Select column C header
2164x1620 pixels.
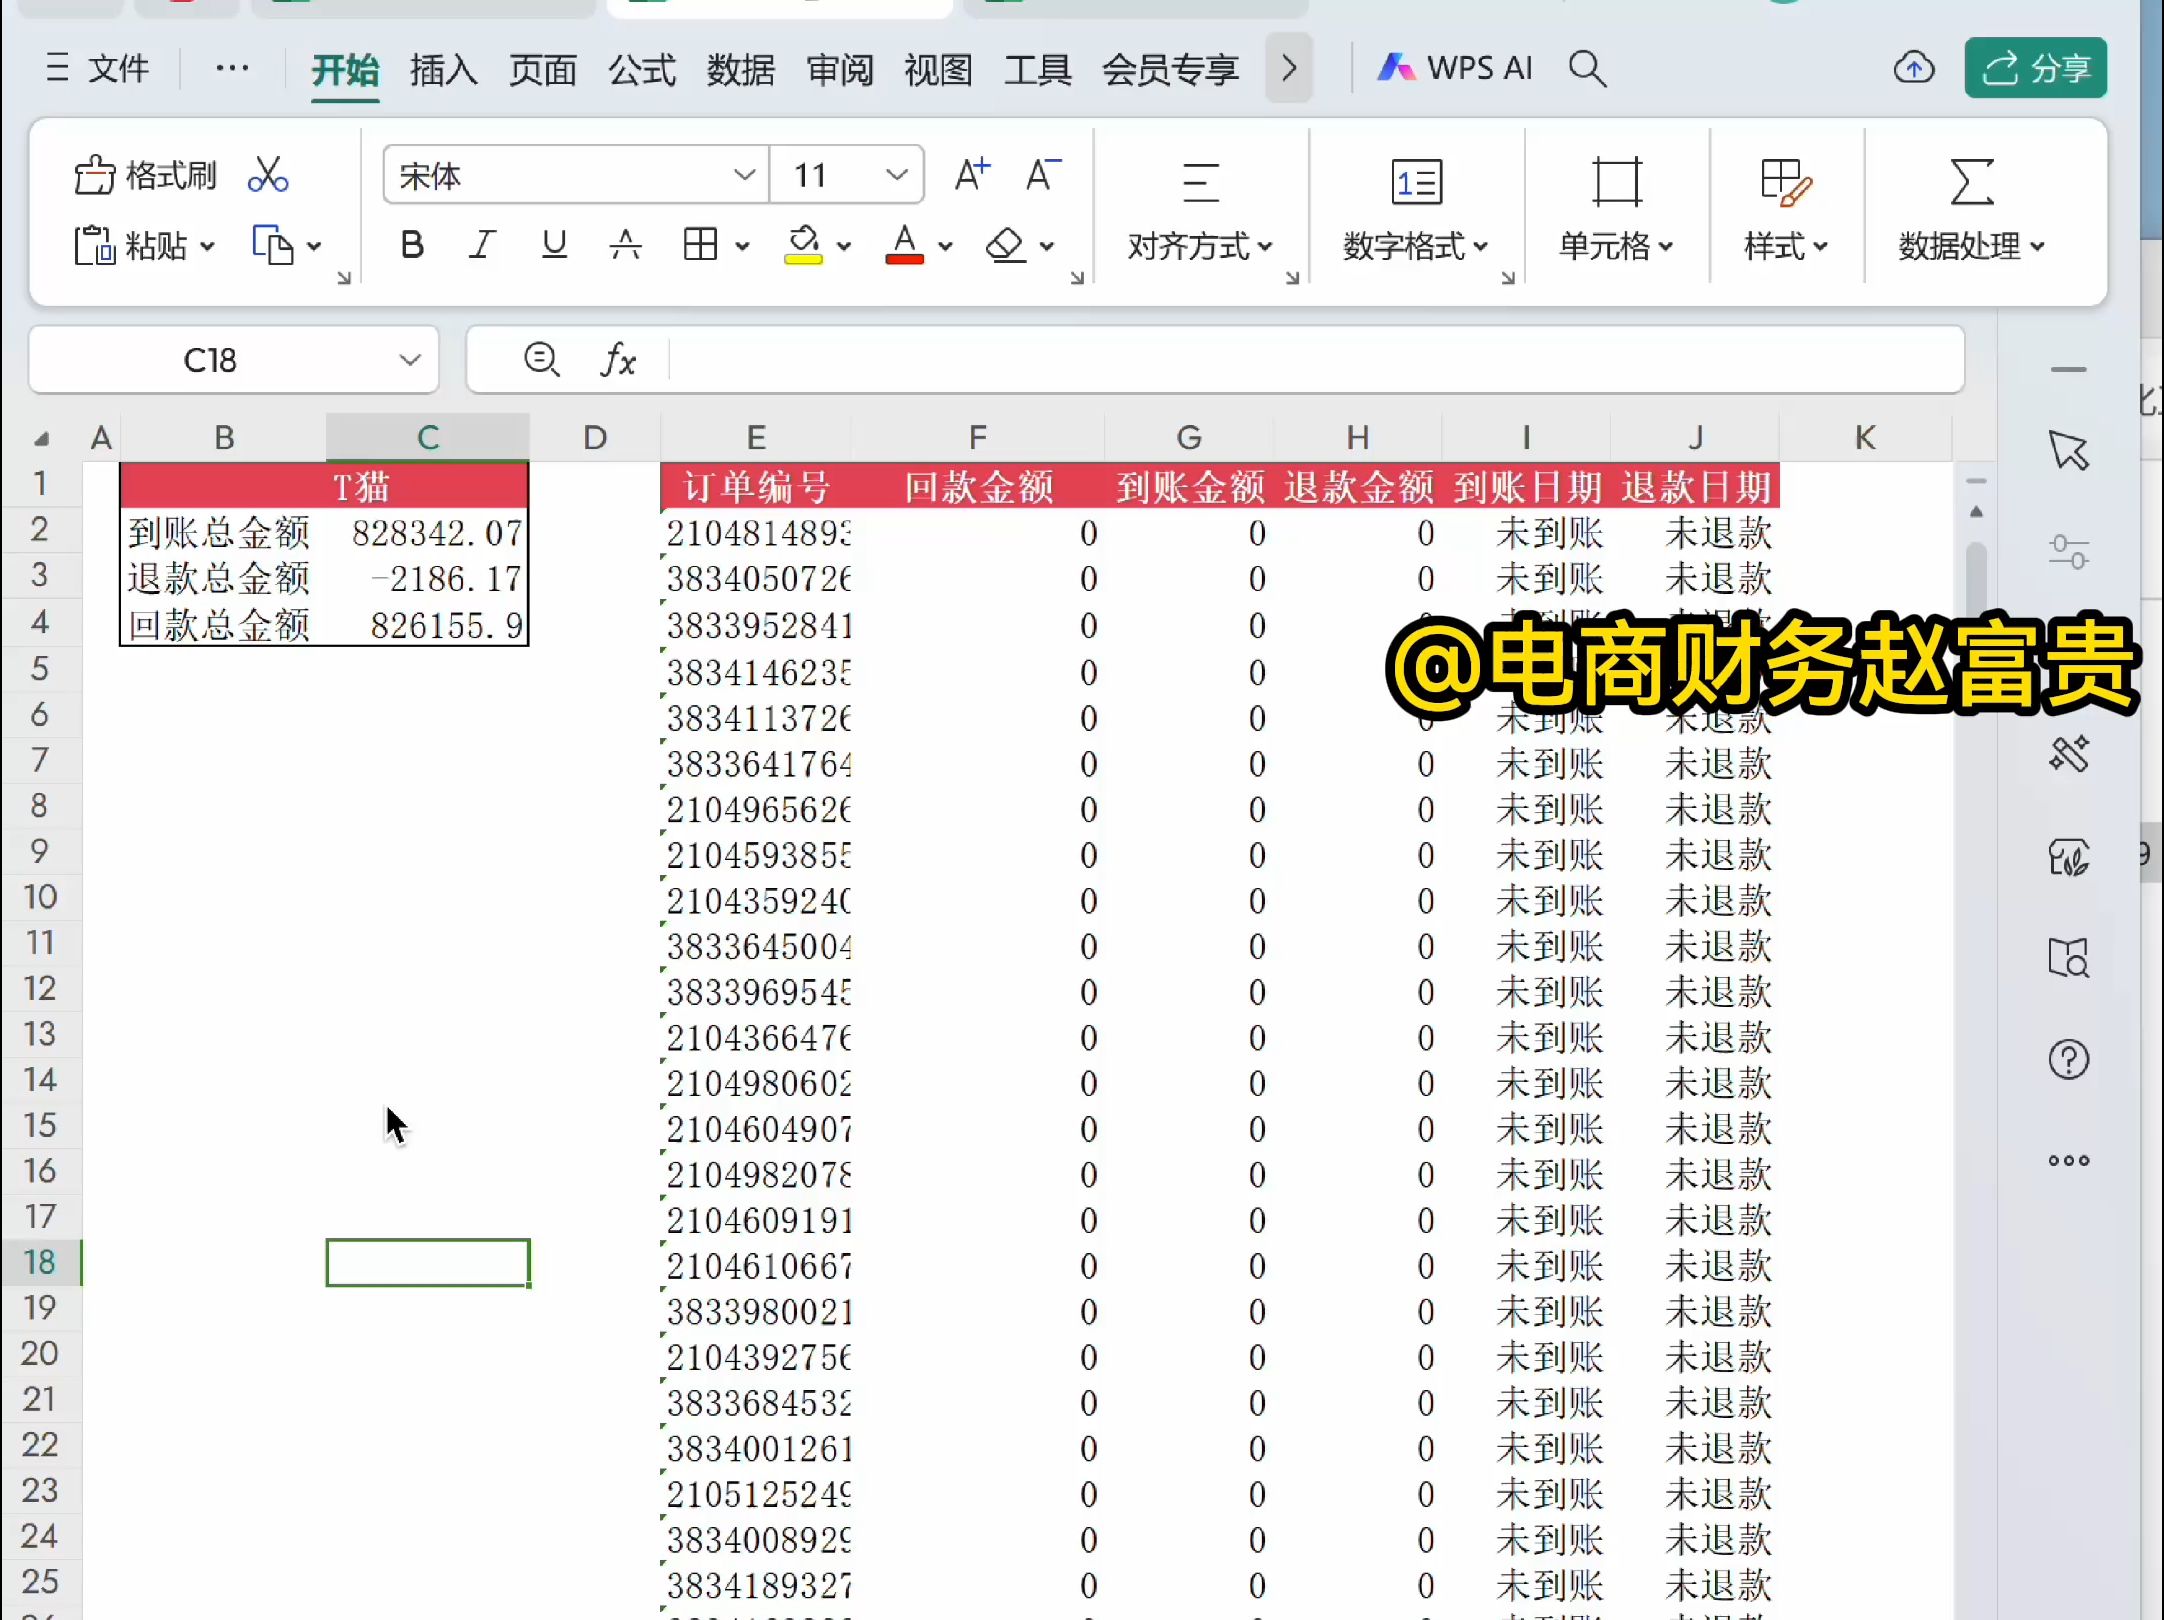[x=427, y=437]
